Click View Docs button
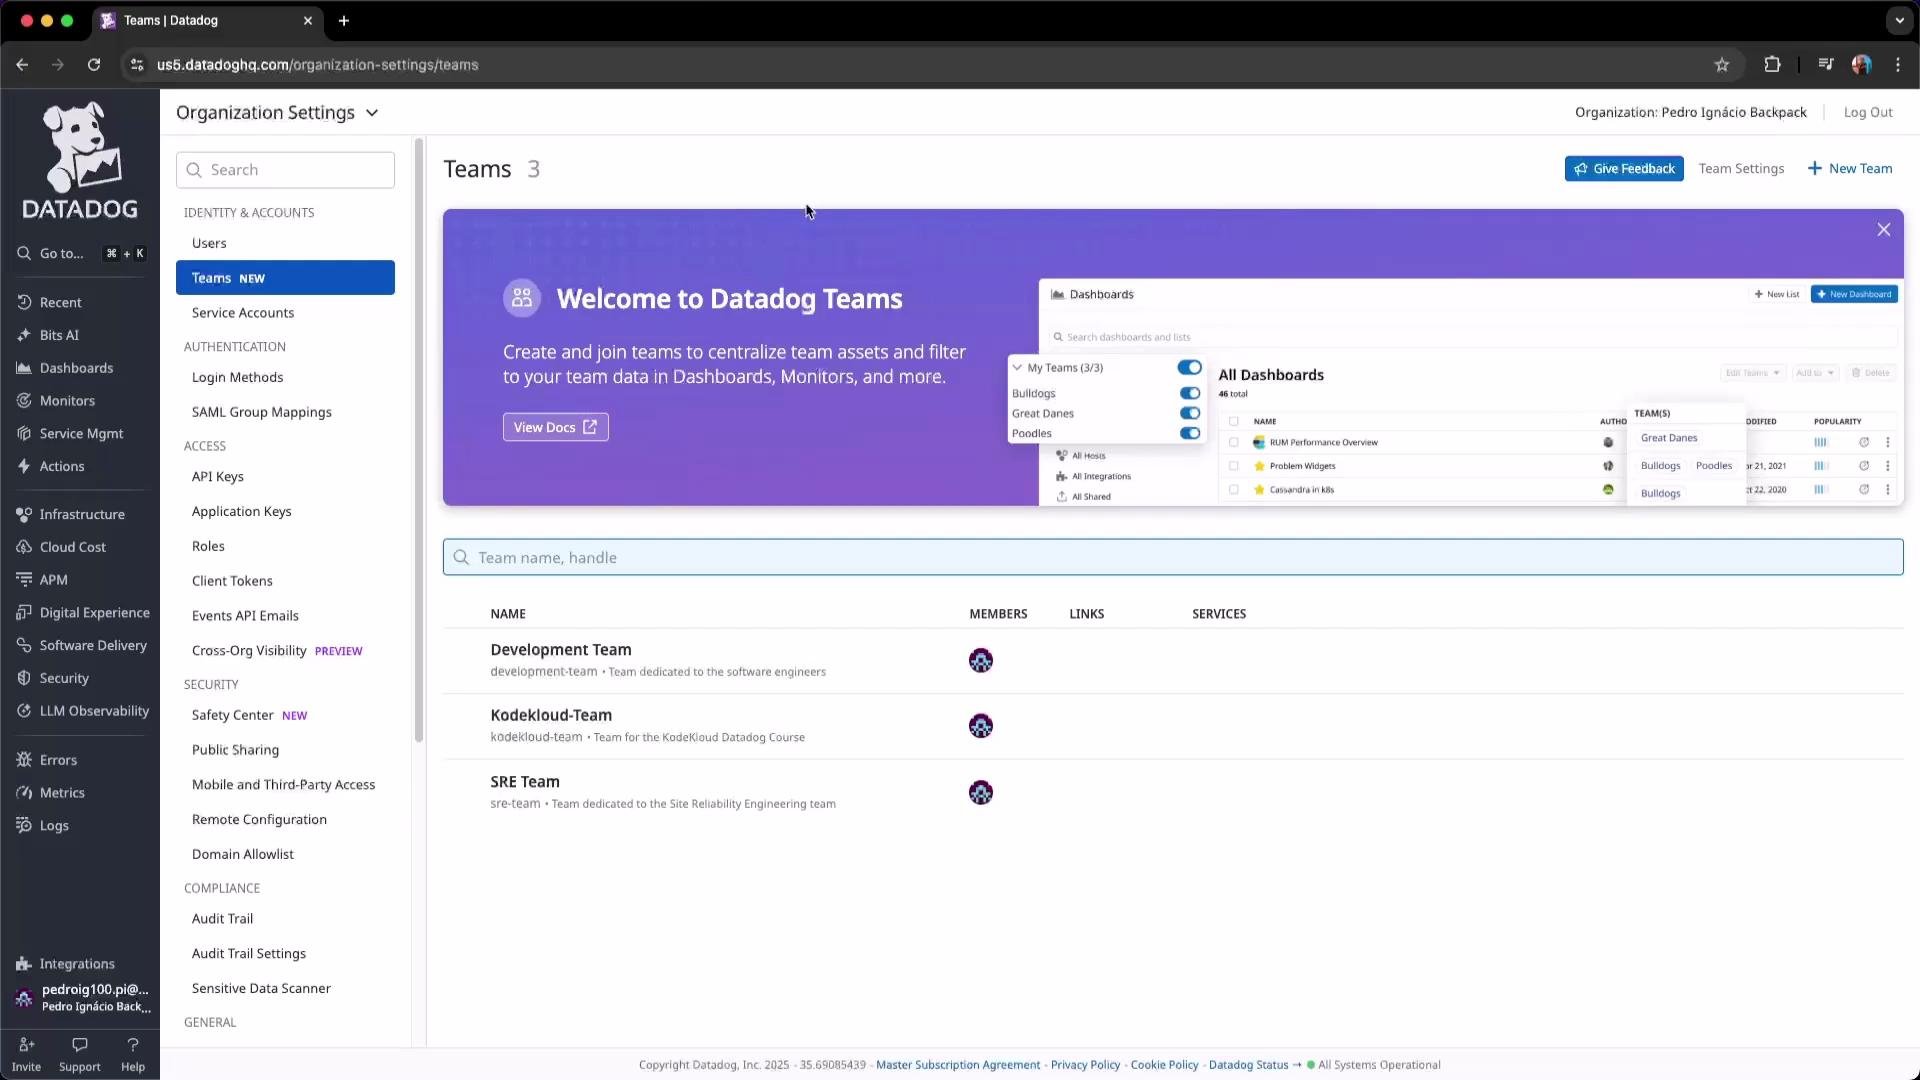Screen dimensions: 1920x1080 point(555,427)
